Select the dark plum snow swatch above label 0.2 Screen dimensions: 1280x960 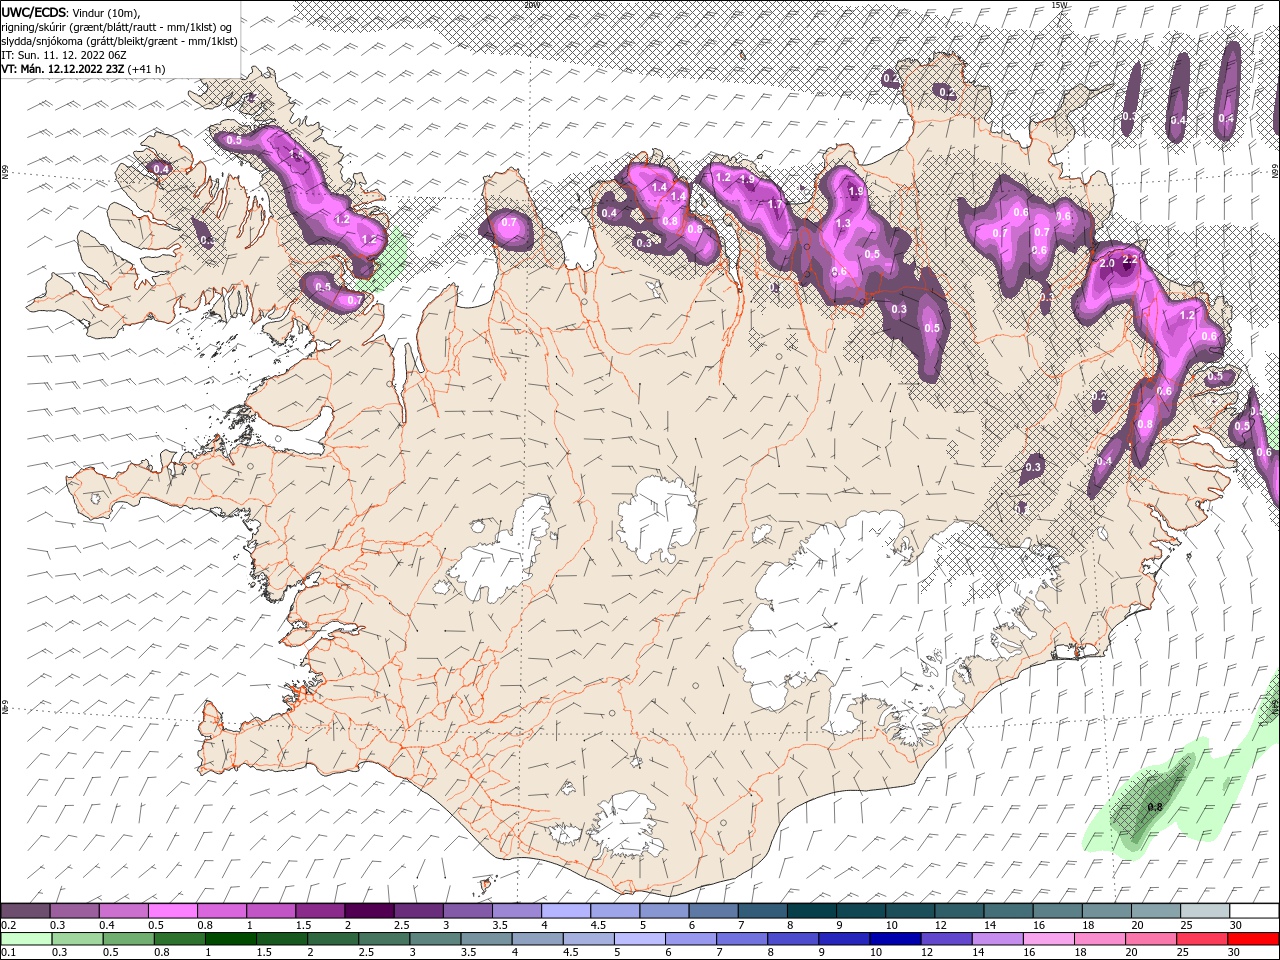point(25,910)
